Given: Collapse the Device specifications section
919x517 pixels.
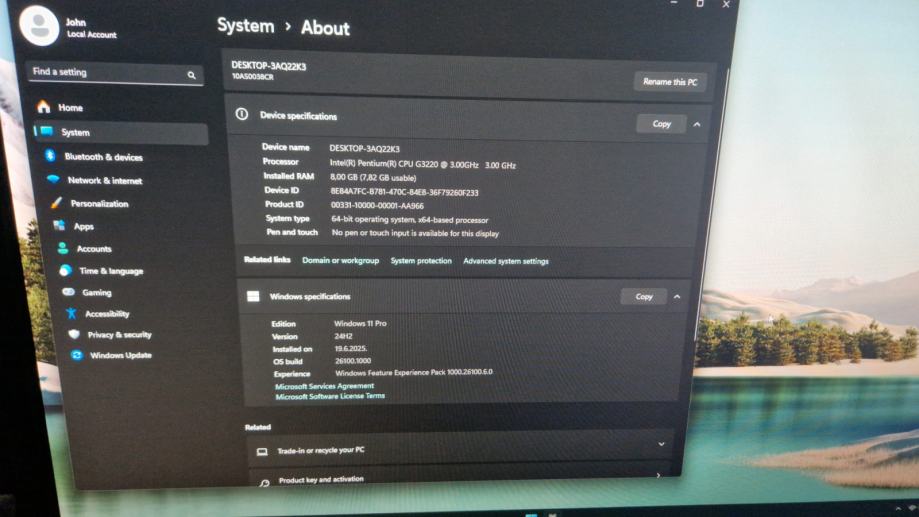Looking at the screenshot, I should coord(696,124).
